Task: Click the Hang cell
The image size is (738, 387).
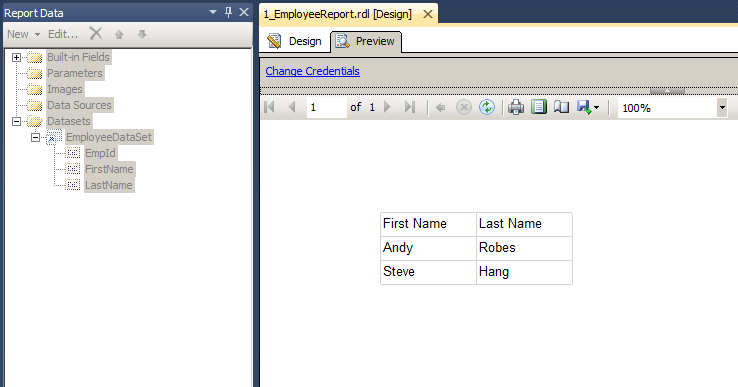Action: pyautogui.click(x=524, y=272)
